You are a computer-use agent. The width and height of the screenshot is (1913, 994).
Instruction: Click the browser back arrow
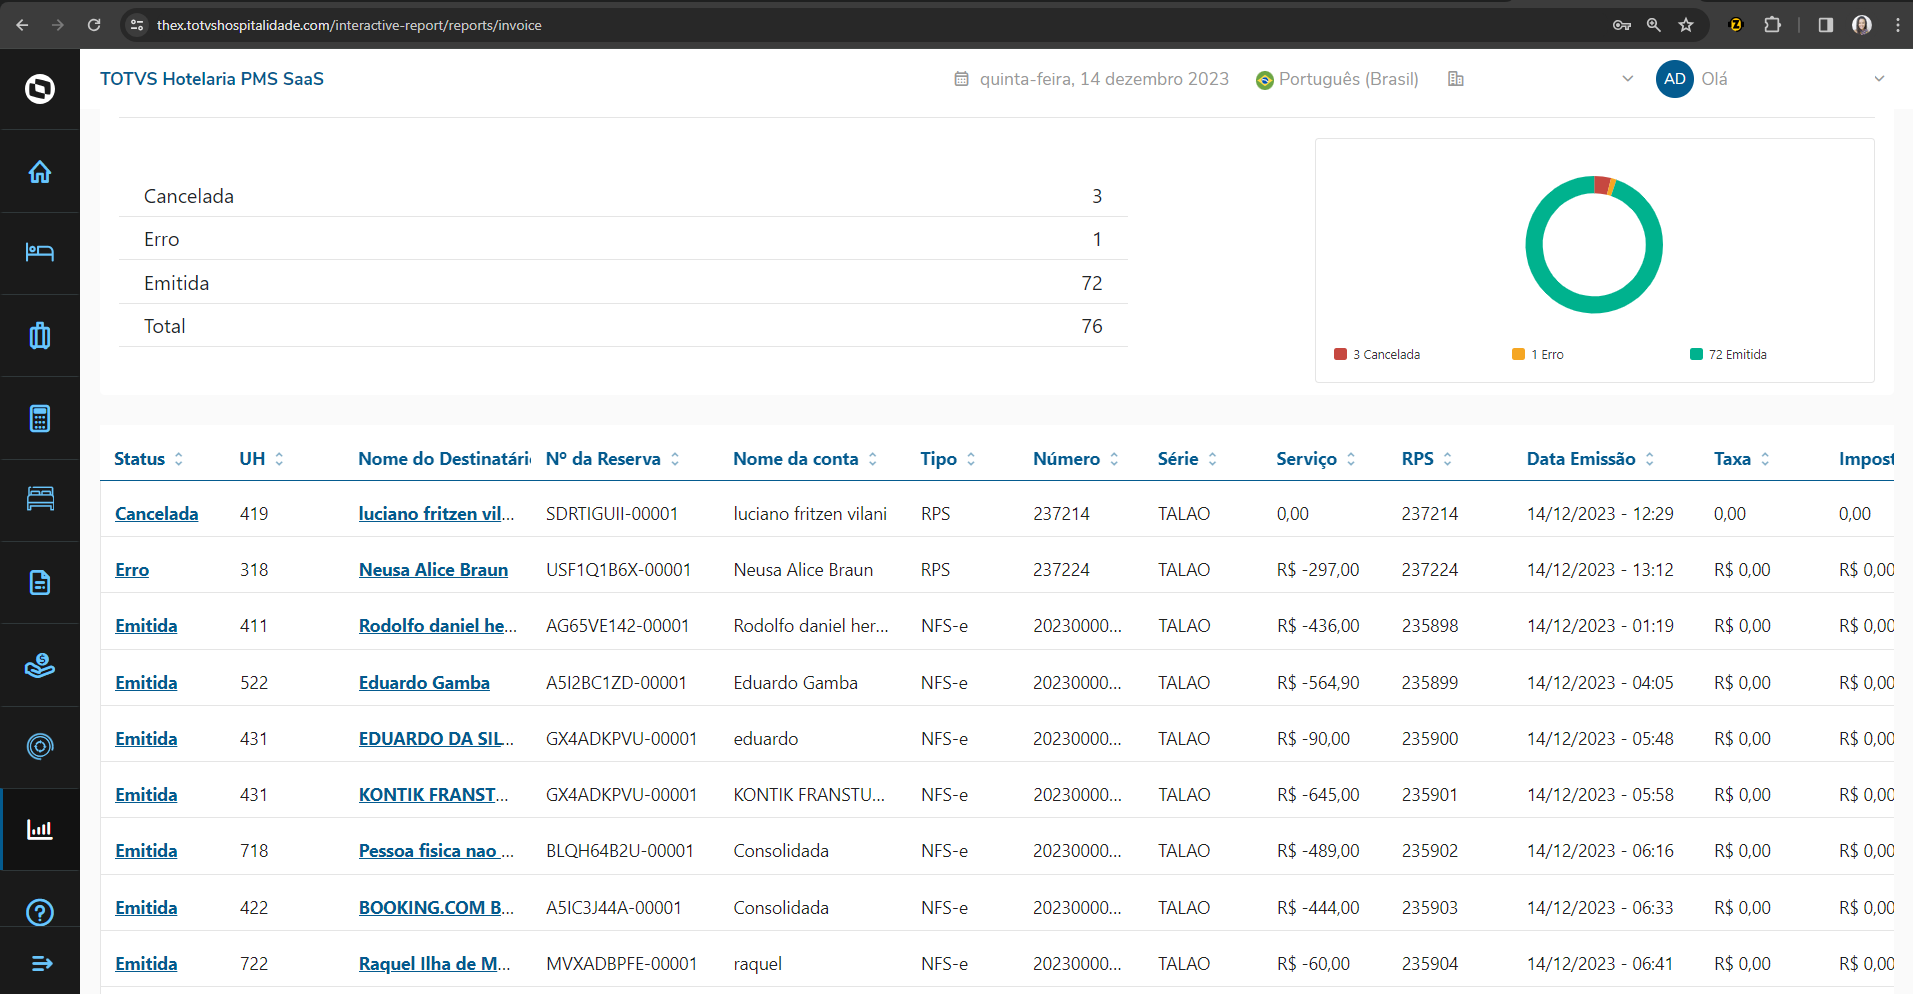tap(22, 25)
